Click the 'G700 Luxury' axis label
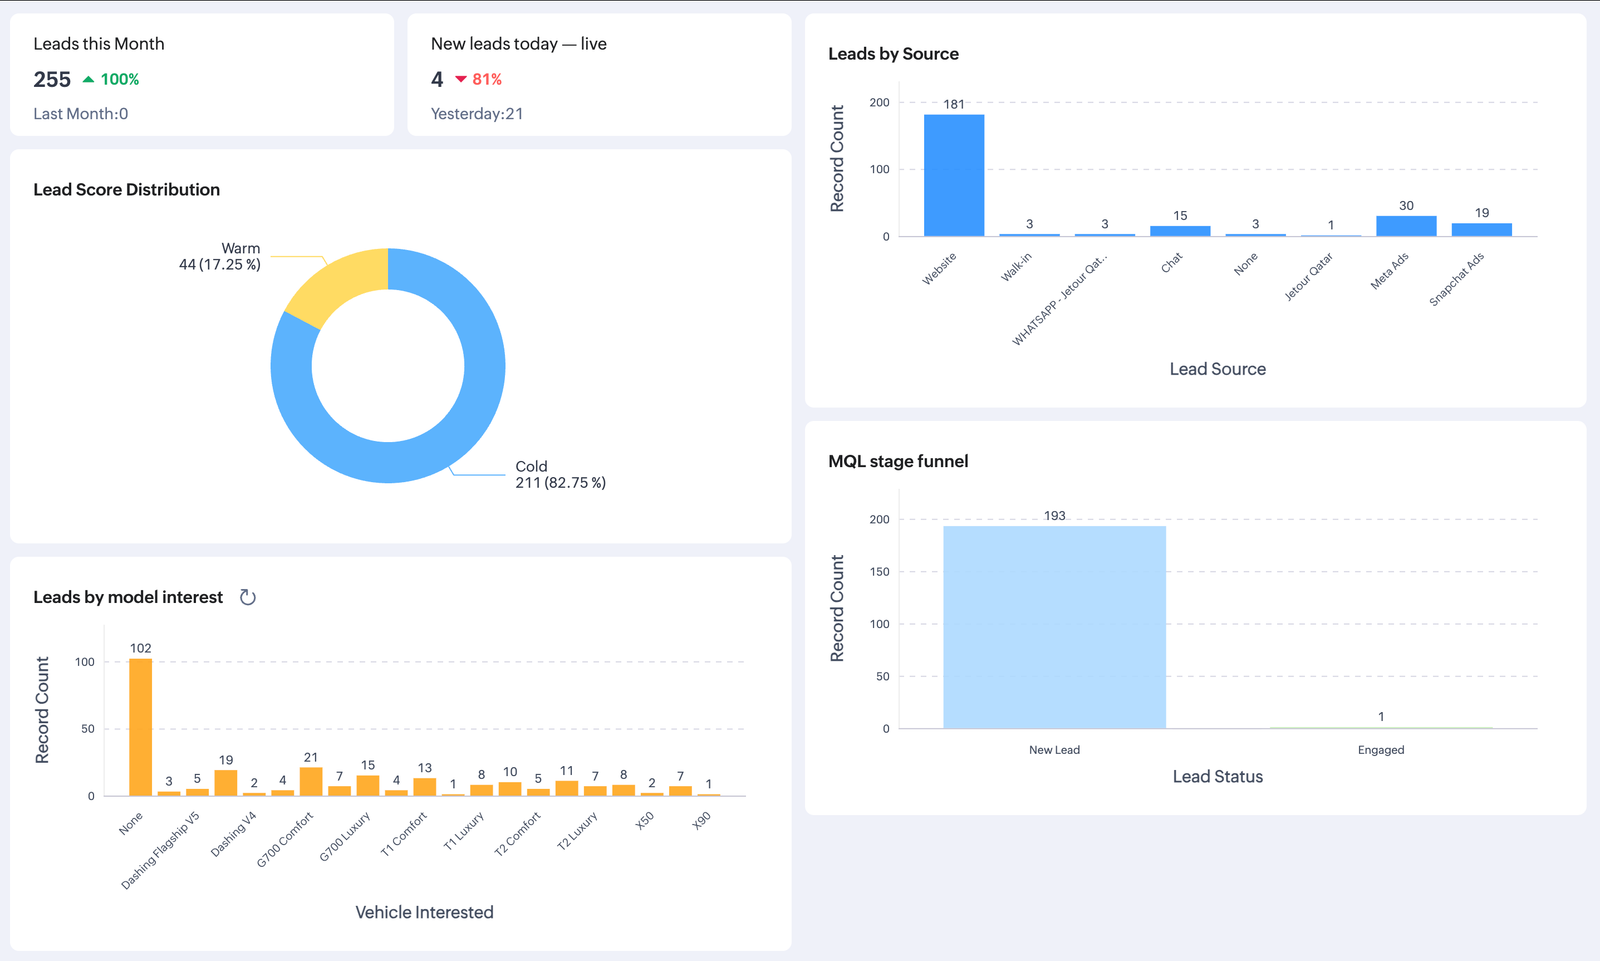This screenshot has height=961, width=1600. pos(345,836)
